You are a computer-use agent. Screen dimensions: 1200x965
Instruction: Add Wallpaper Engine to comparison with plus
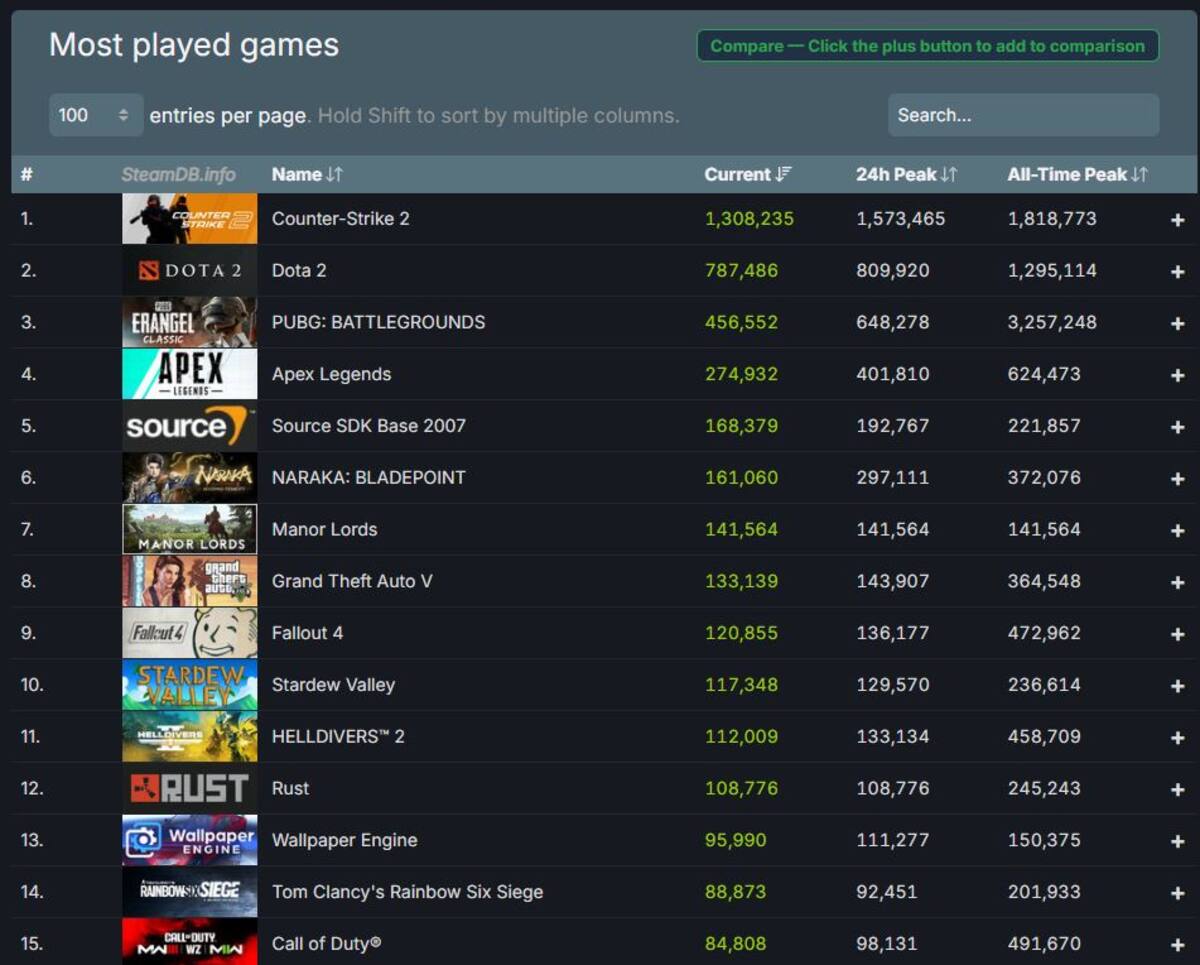[1177, 842]
